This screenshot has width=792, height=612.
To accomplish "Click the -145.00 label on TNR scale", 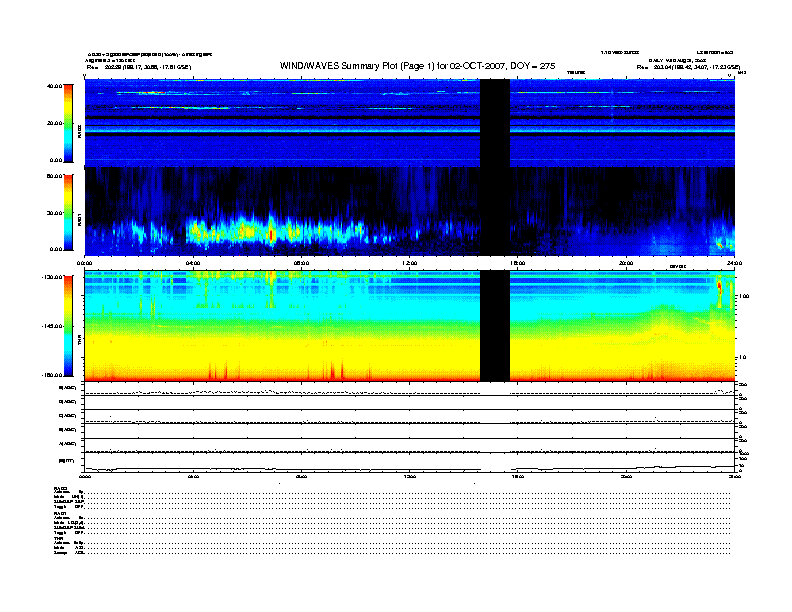I will point(53,326).
